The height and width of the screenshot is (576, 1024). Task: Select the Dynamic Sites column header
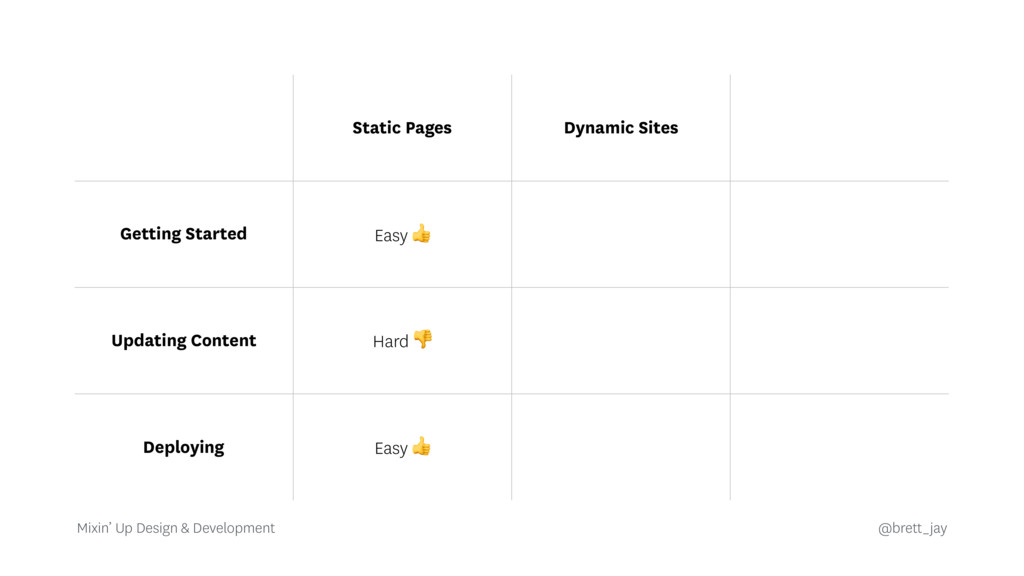pyautogui.click(x=621, y=128)
